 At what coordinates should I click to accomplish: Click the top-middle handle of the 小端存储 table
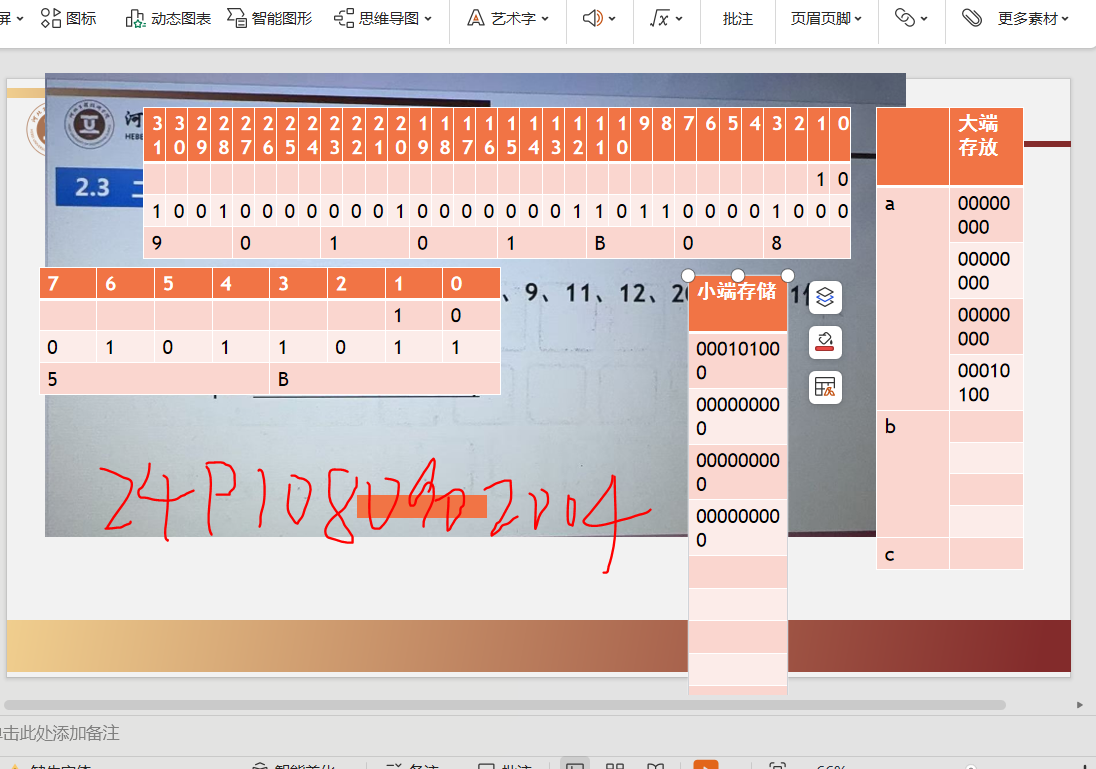[737, 275]
